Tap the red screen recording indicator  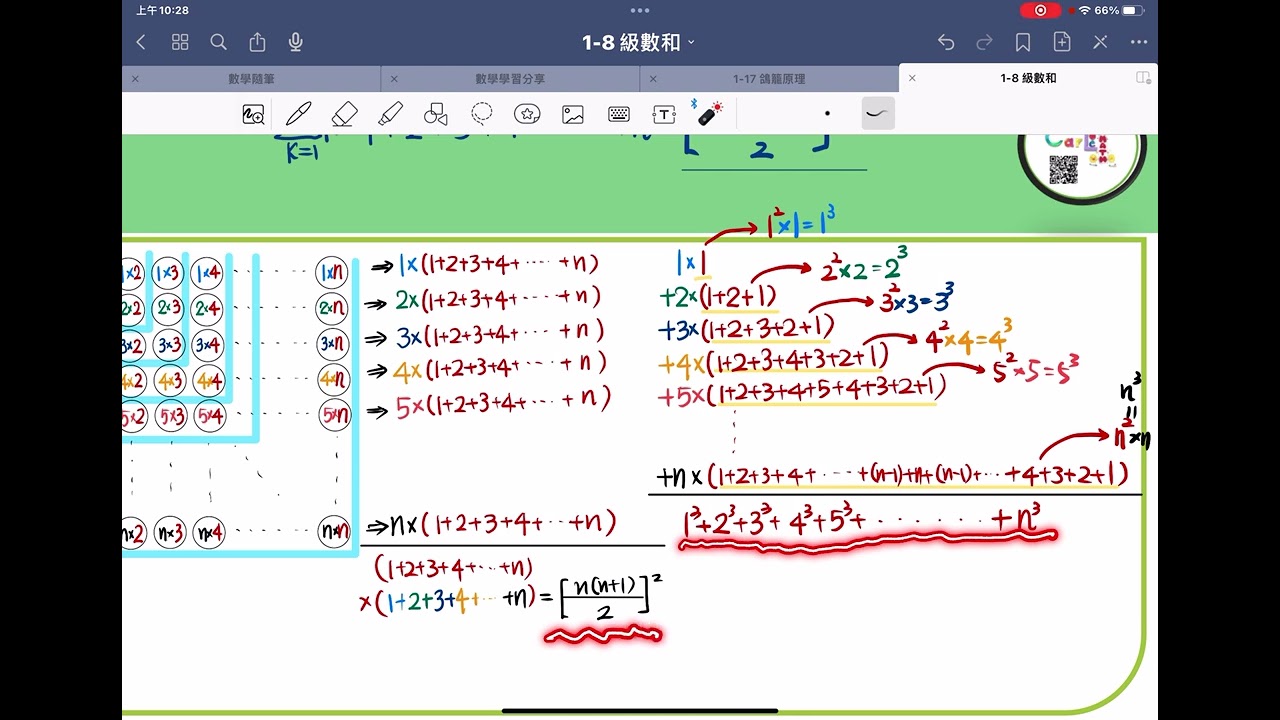click(1041, 10)
